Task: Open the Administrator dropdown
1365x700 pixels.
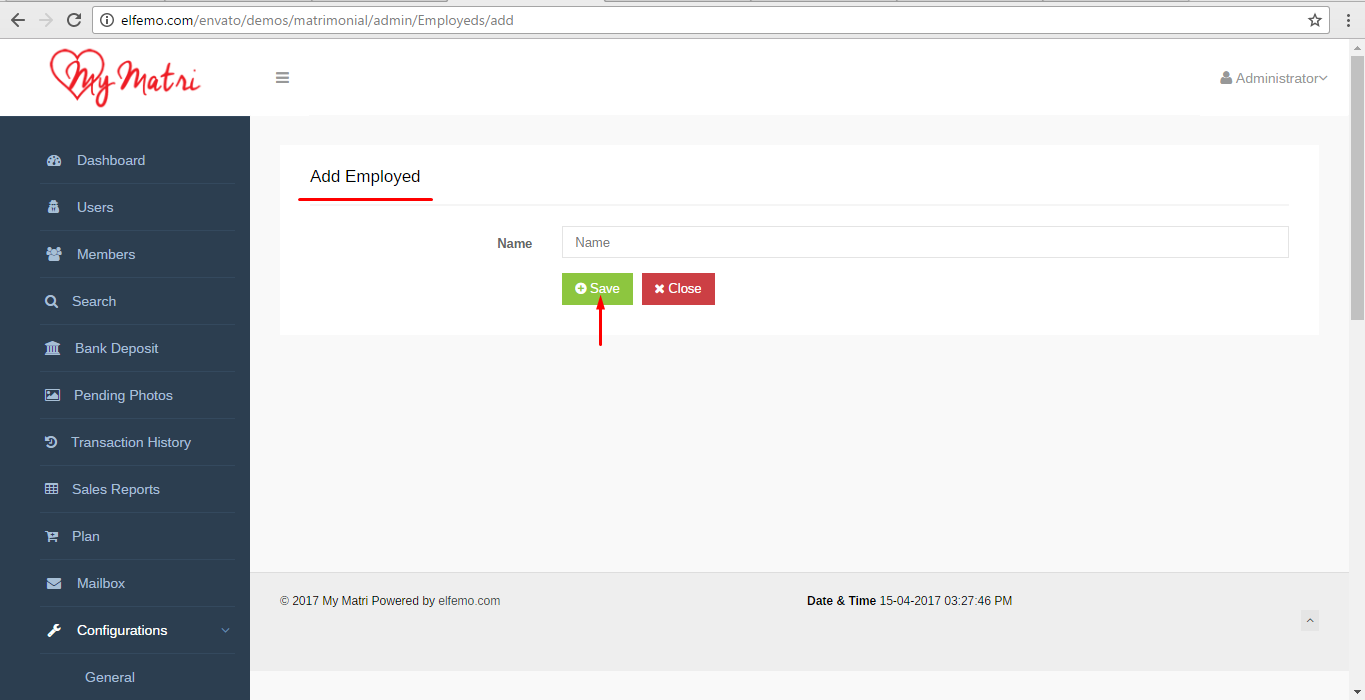Action: (1274, 78)
